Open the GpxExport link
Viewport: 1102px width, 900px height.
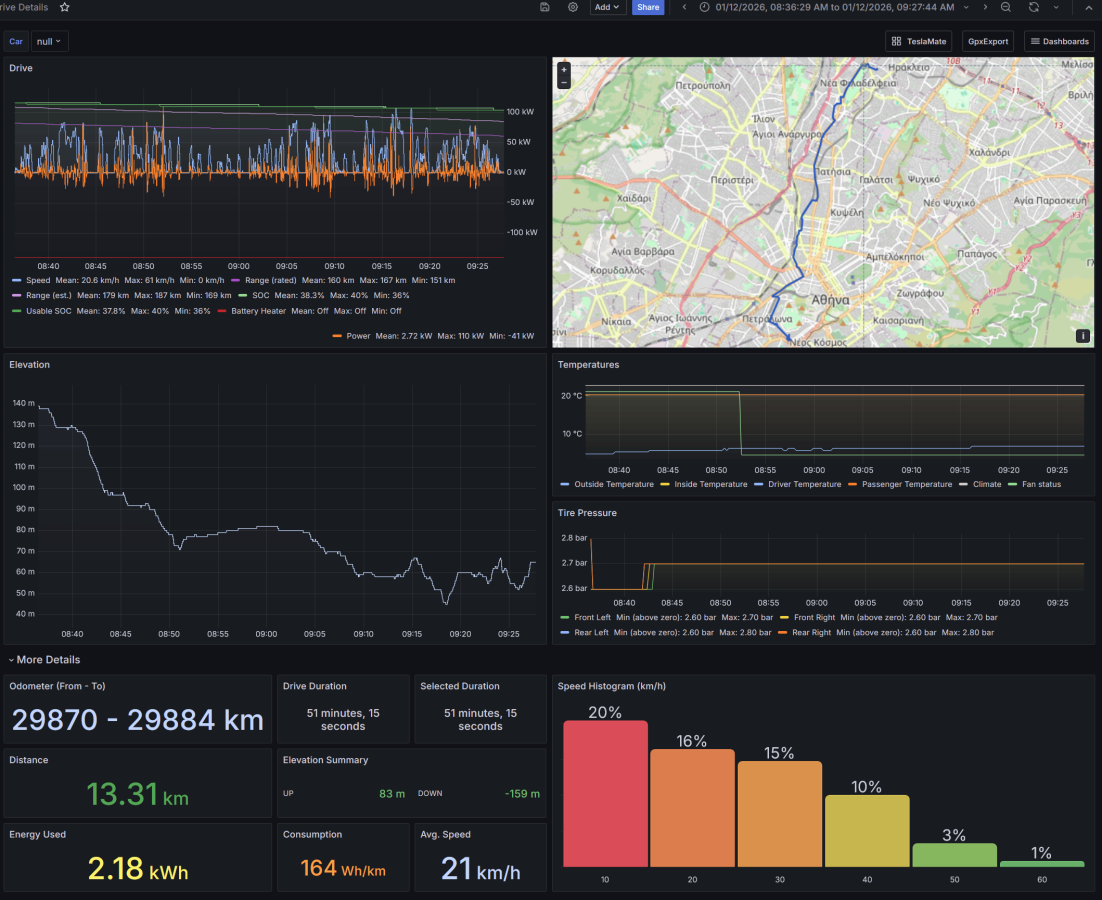pyautogui.click(x=987, y=41)
